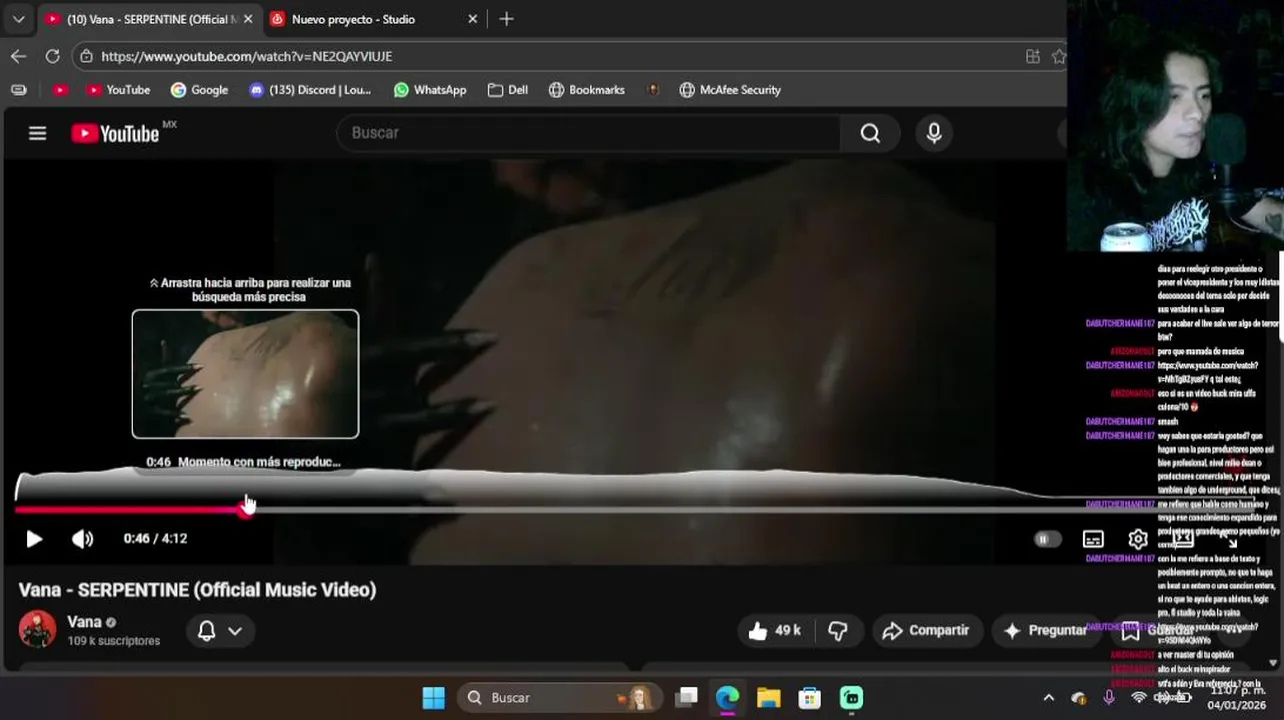Screen dimensions: 1284x720
Task: Click inside the Buscar search field
Action: [588, 133]
